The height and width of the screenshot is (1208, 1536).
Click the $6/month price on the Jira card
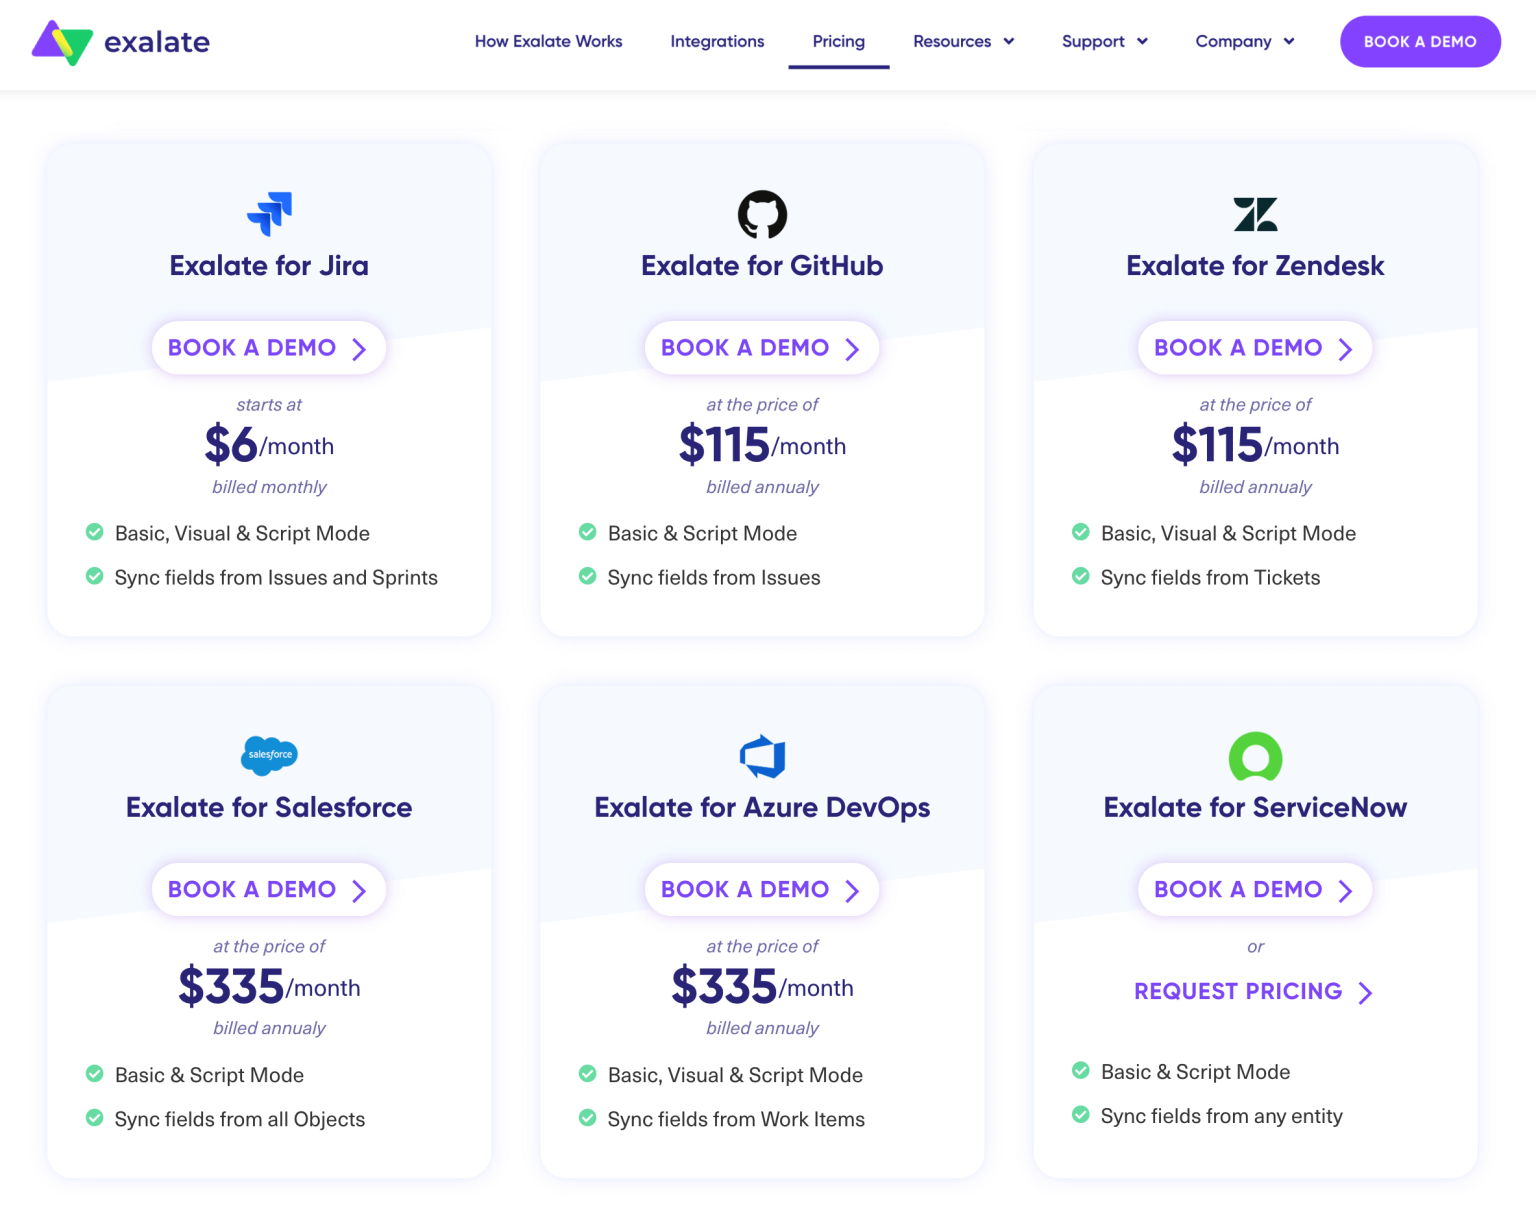pos(268,444)
